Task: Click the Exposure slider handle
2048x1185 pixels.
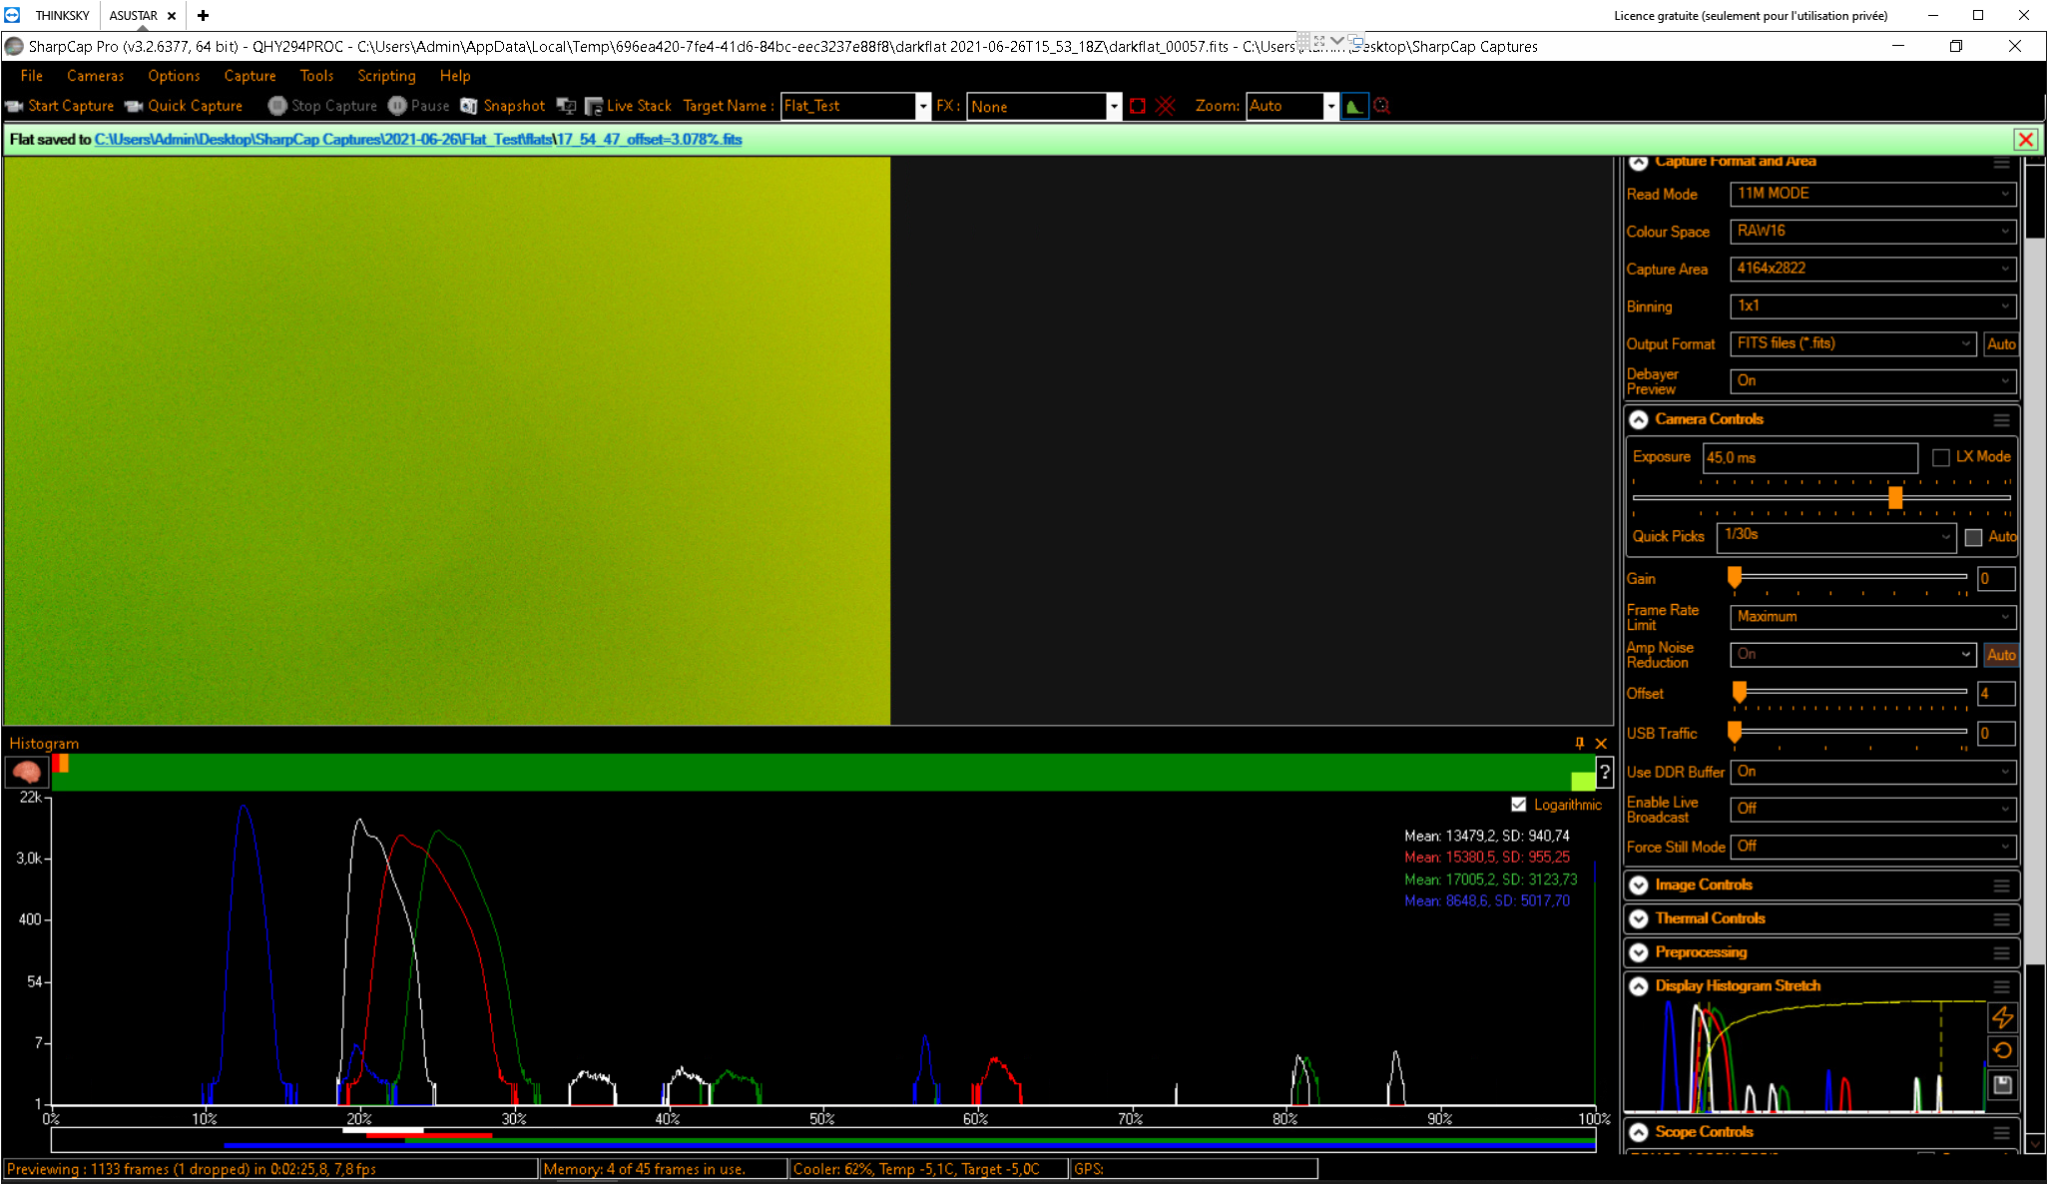Action: click(x=1895, y=498)
